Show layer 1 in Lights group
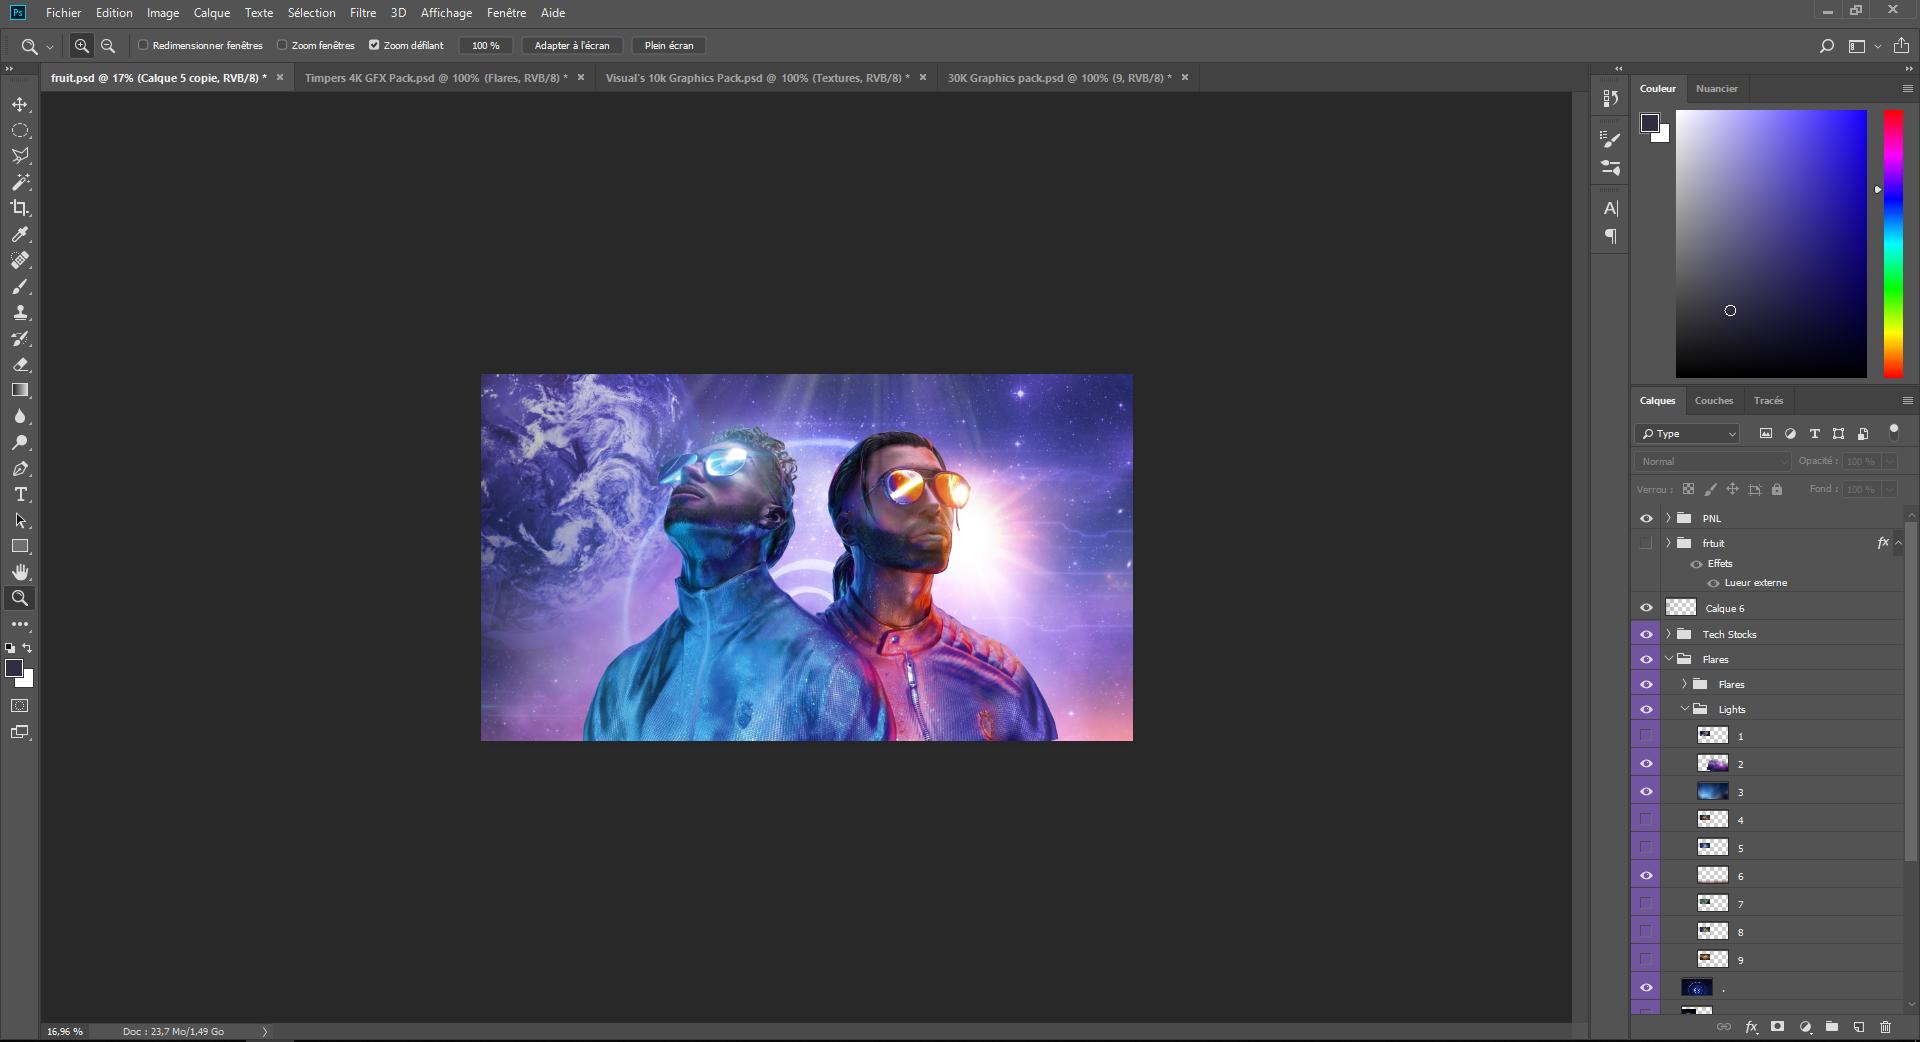Viewport: 1920px width, 1042px height. pyautogui.click(x=1646, y=736)
